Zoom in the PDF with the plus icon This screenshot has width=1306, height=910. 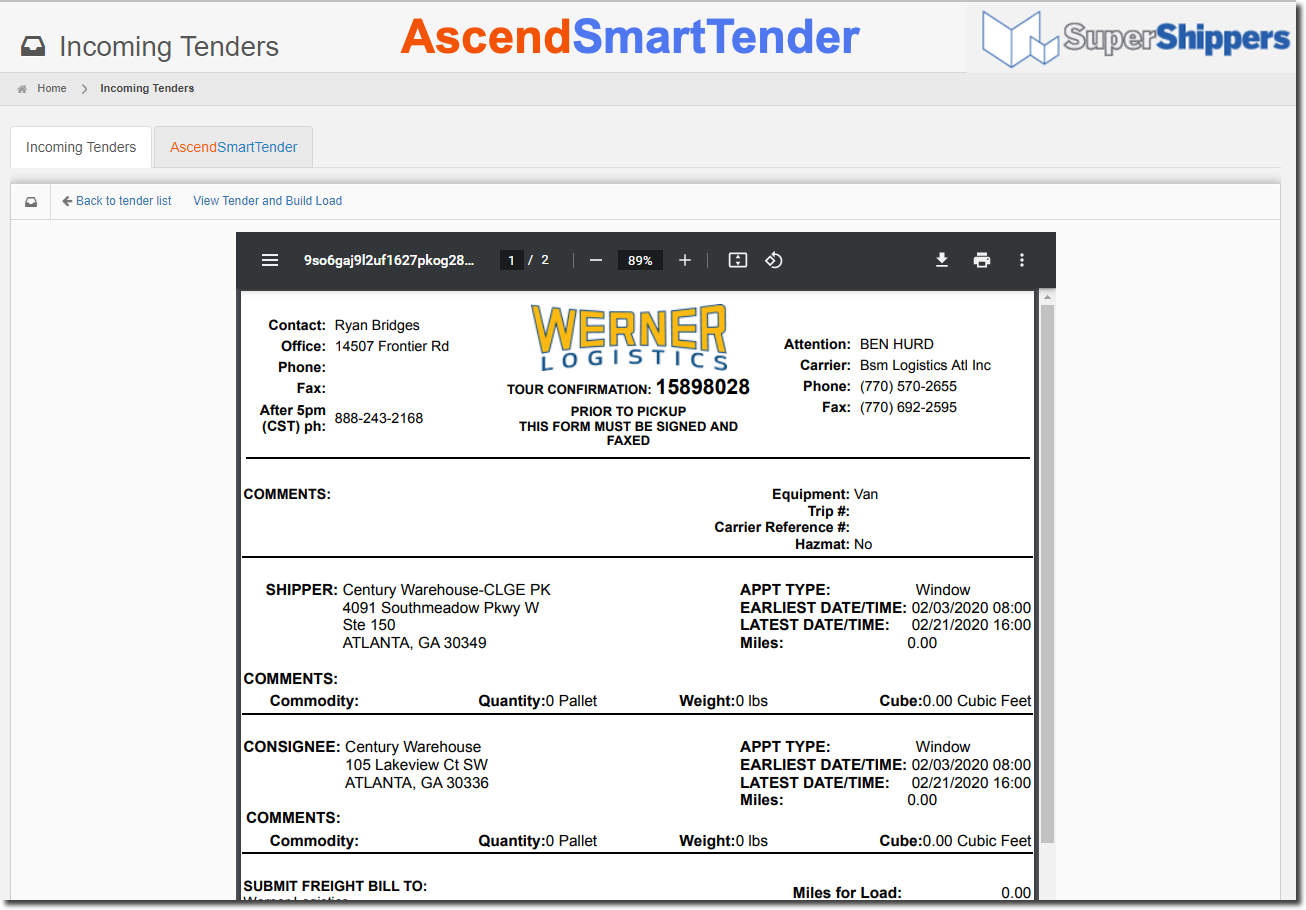pyautogui.click(x=685, y=260)
